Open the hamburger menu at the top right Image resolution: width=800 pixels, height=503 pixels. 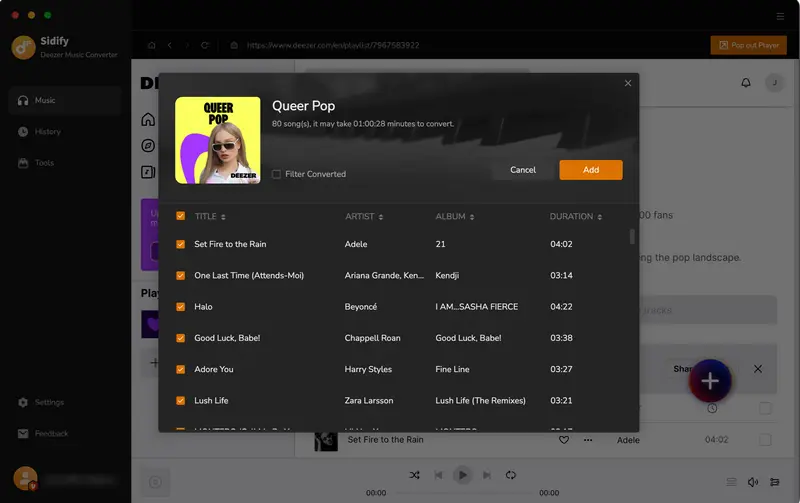pos(780,16)
